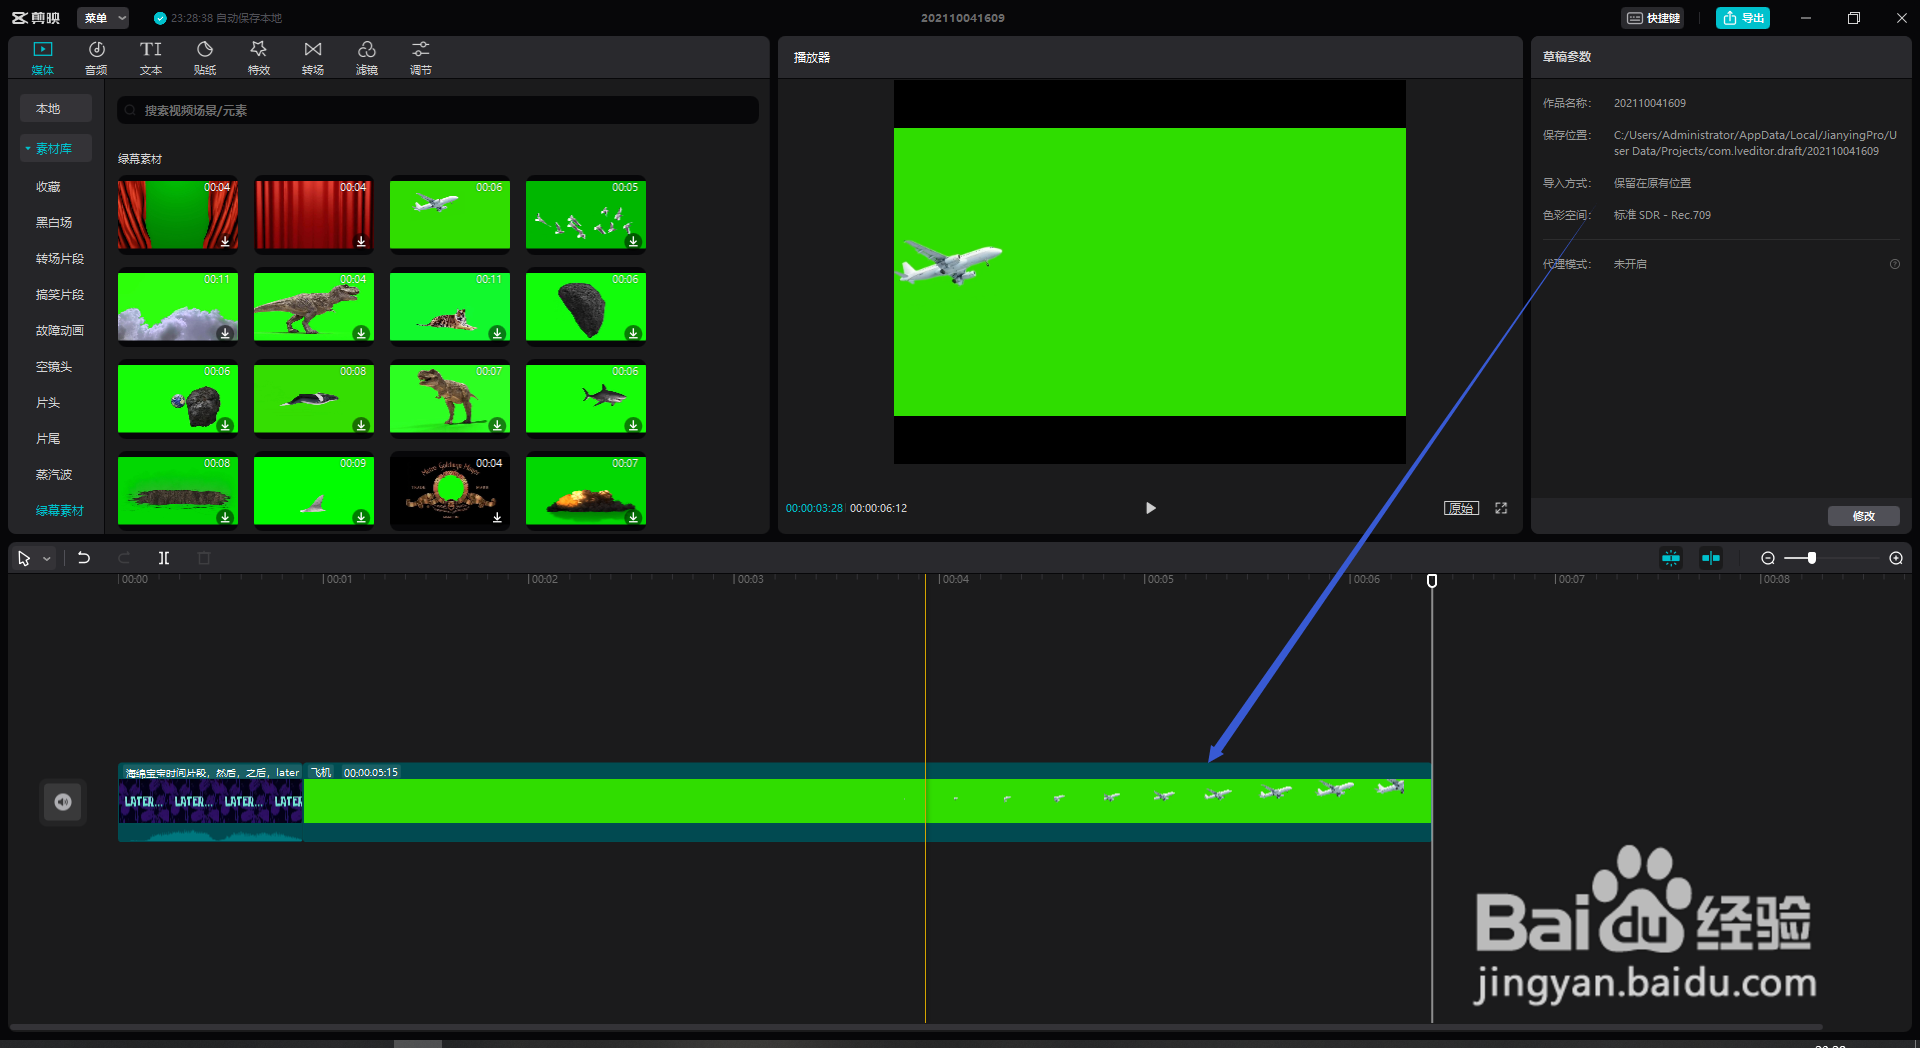Select the 本地 local media button
Viewport: 1920px width, 1048px height.
point(56,108)
